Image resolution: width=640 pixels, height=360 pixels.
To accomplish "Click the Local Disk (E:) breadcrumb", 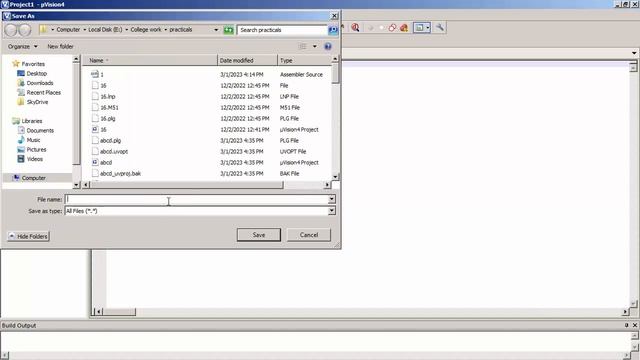I will click(x=105, y=30).
